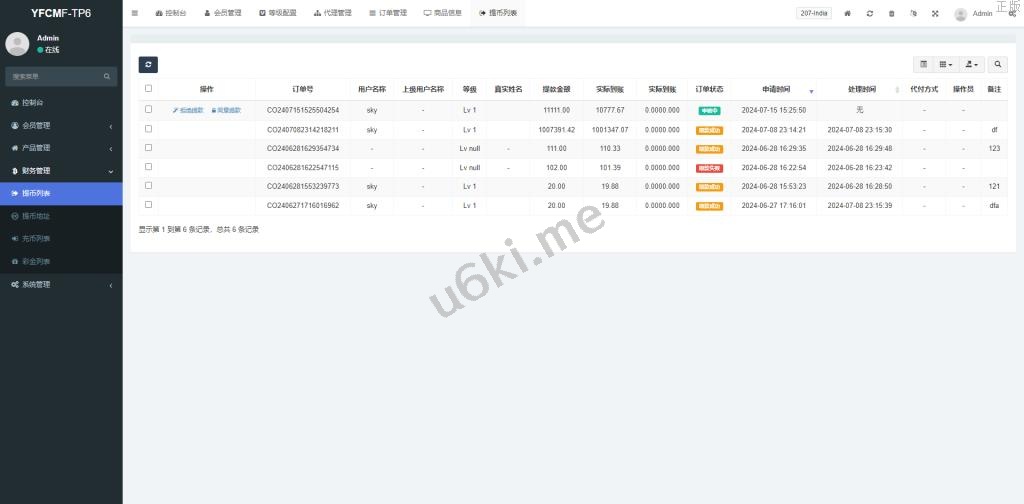Sort by the 申请时间 column header
This screenshot has height=504, width=1024.
pos(776,89)
